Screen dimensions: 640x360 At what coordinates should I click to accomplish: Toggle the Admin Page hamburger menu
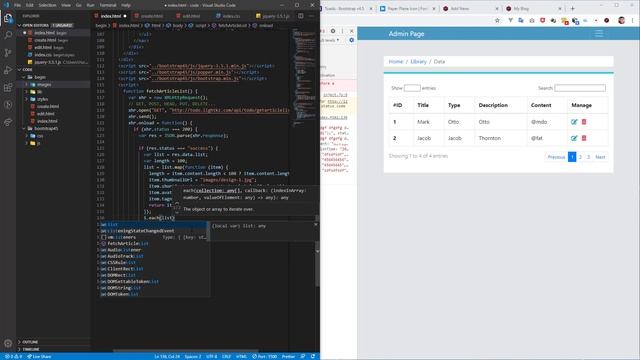pos(599,33)
